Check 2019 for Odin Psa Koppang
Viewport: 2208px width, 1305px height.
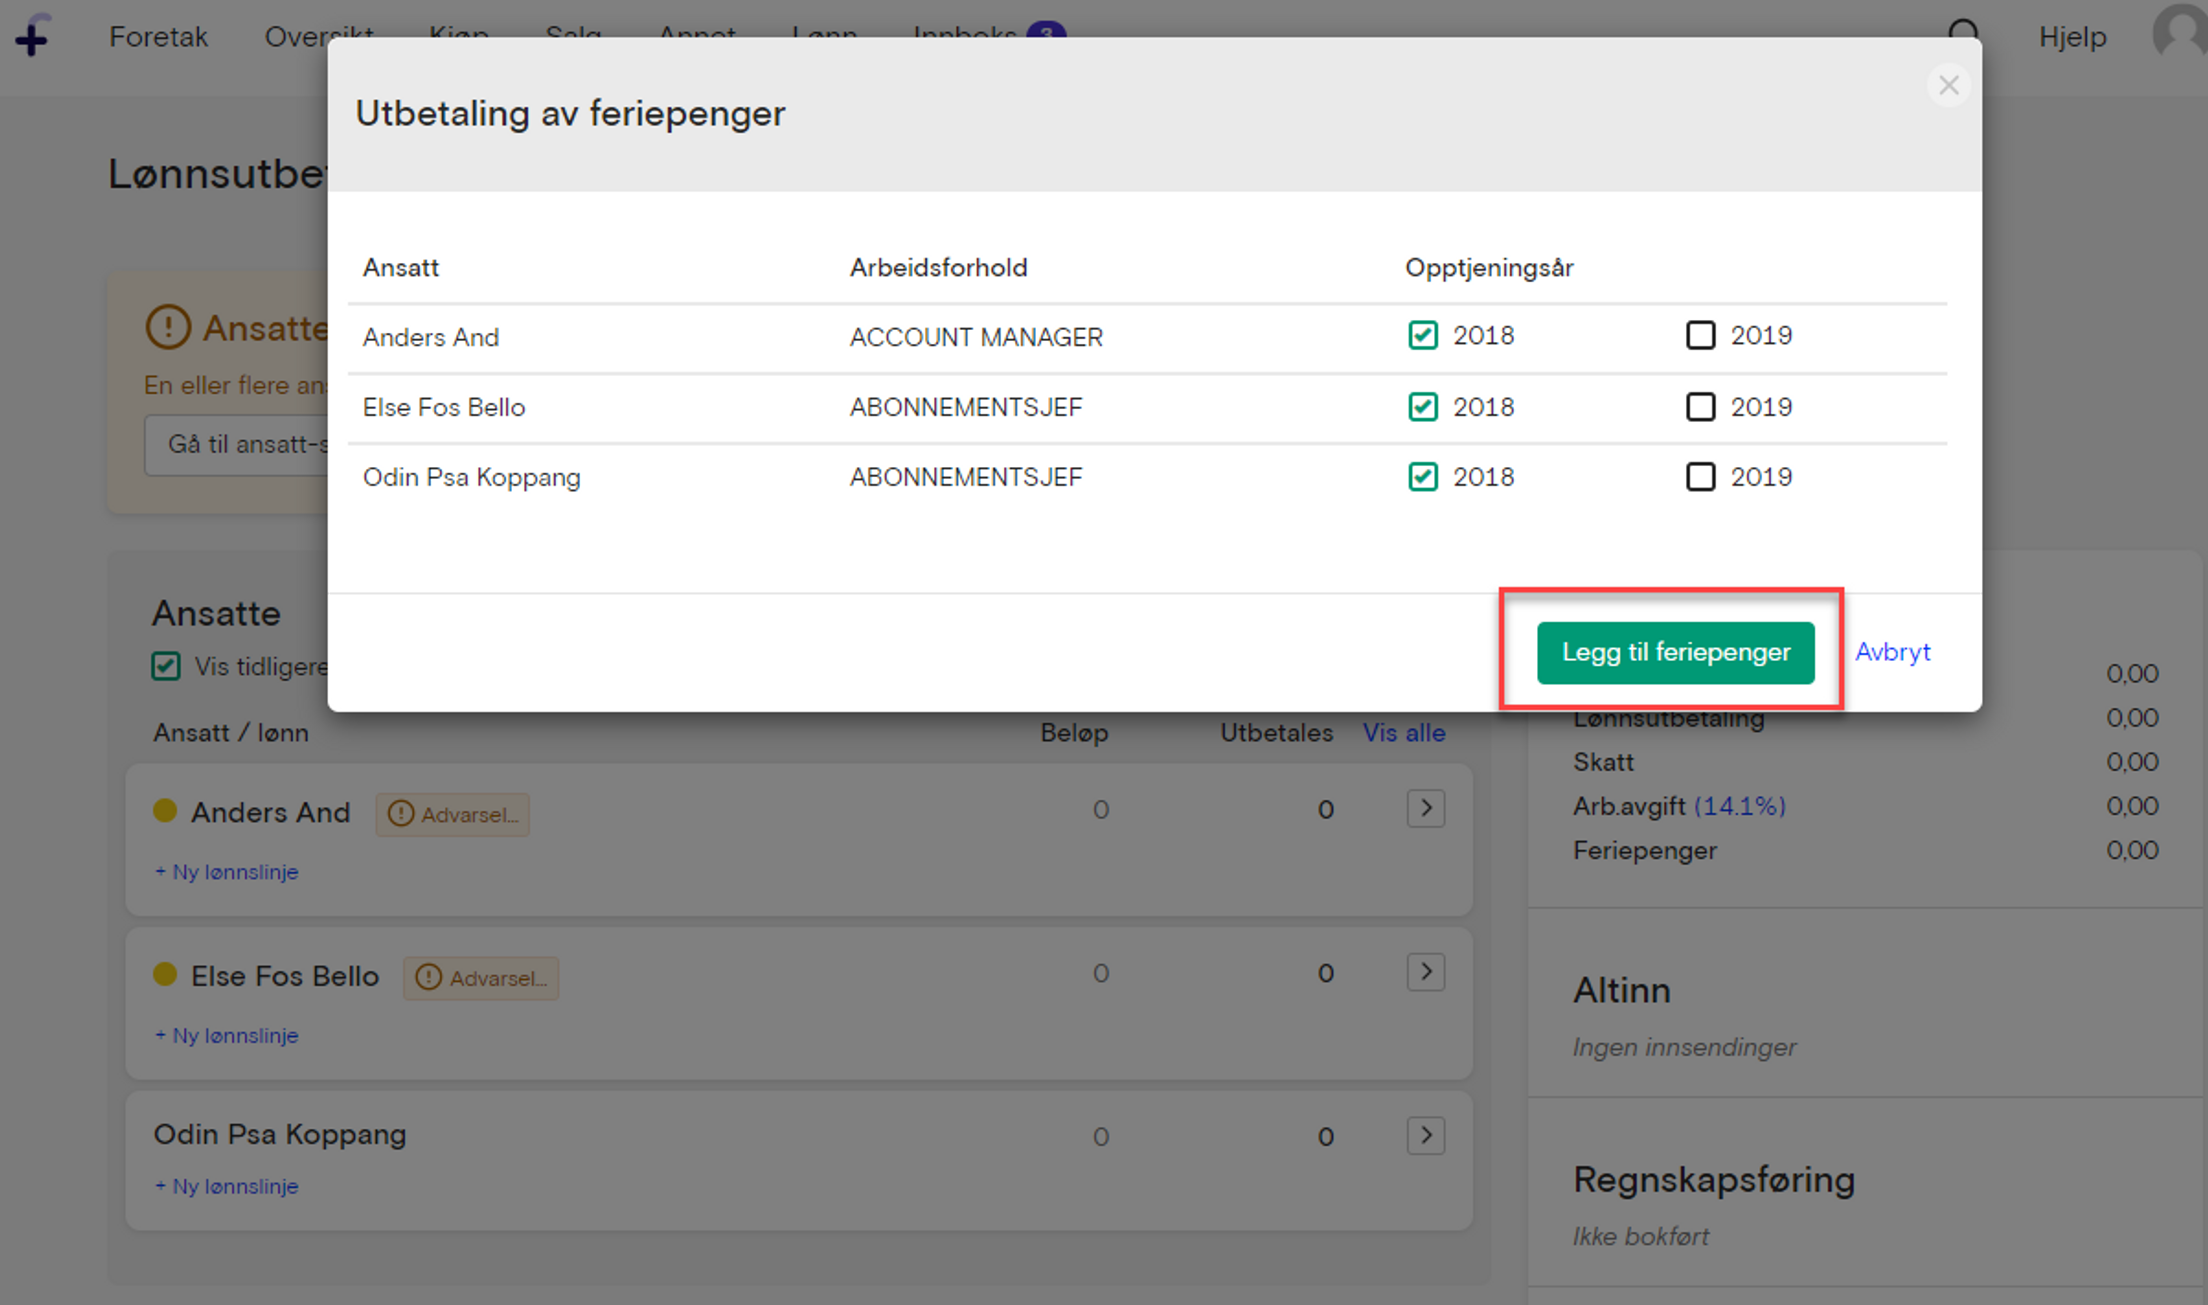click(1700, 477)
